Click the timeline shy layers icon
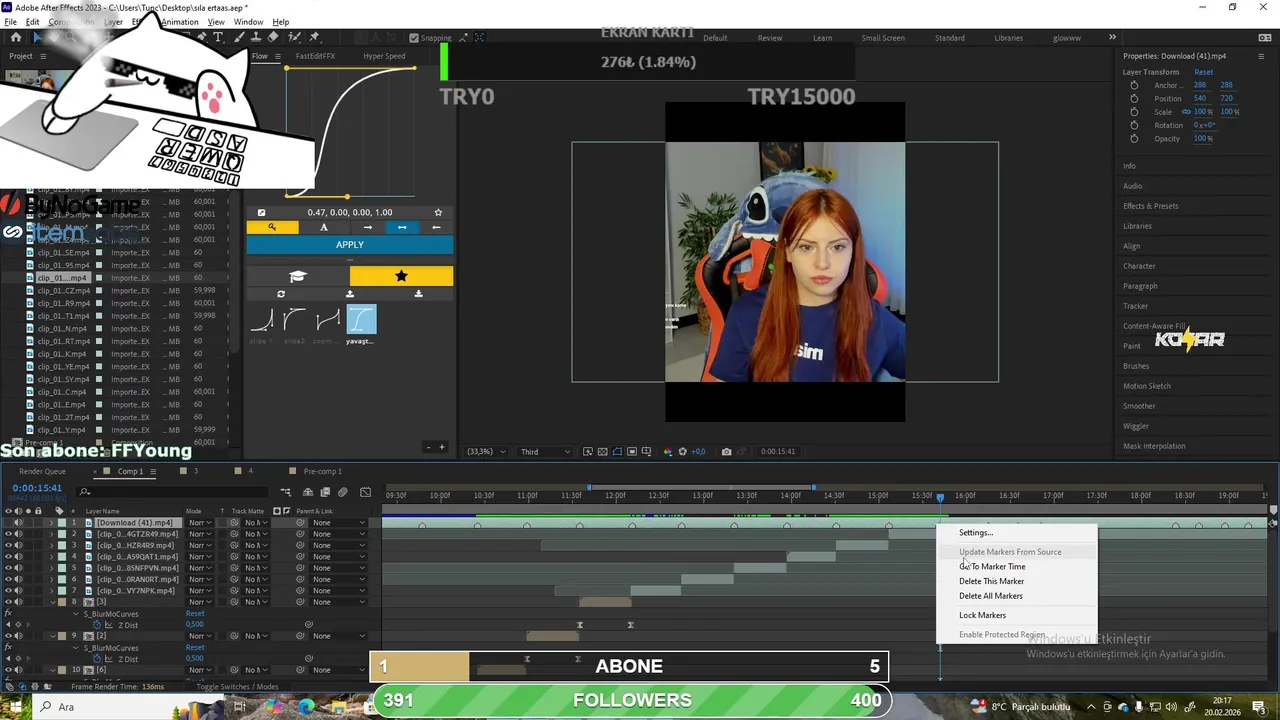1280x720 pixels. 308,492
